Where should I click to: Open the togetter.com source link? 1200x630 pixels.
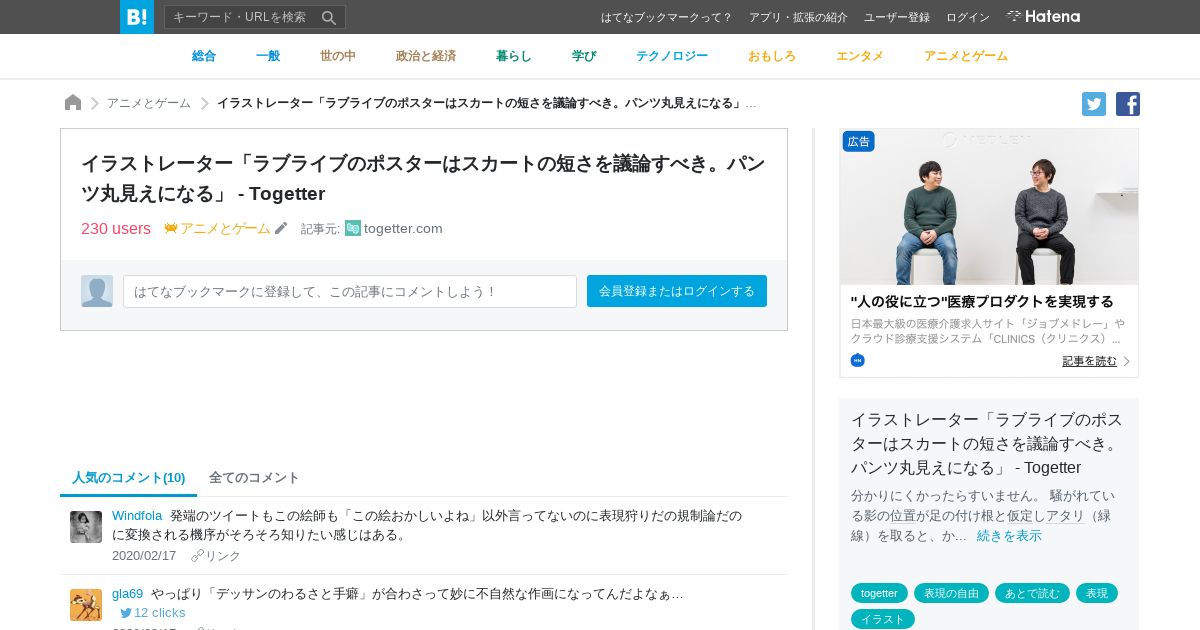(x=403, y=228)
